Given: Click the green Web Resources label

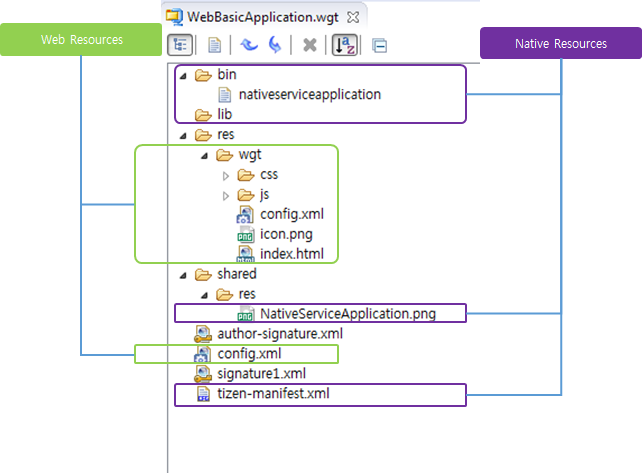Looking at the screenshot, I should pos(81,40).
